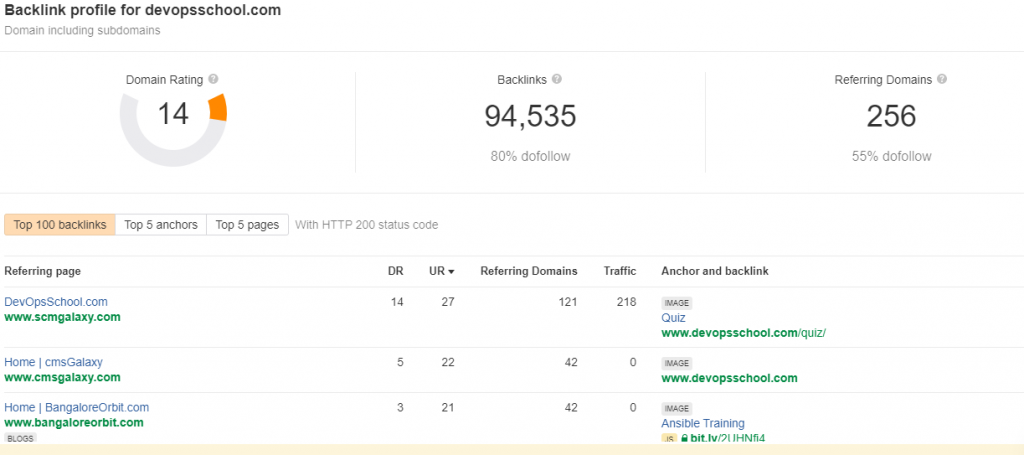
Task: Click the Backlink profile for devopsschool.com heading
Action: pyautogui.click(x=143, y=10)
